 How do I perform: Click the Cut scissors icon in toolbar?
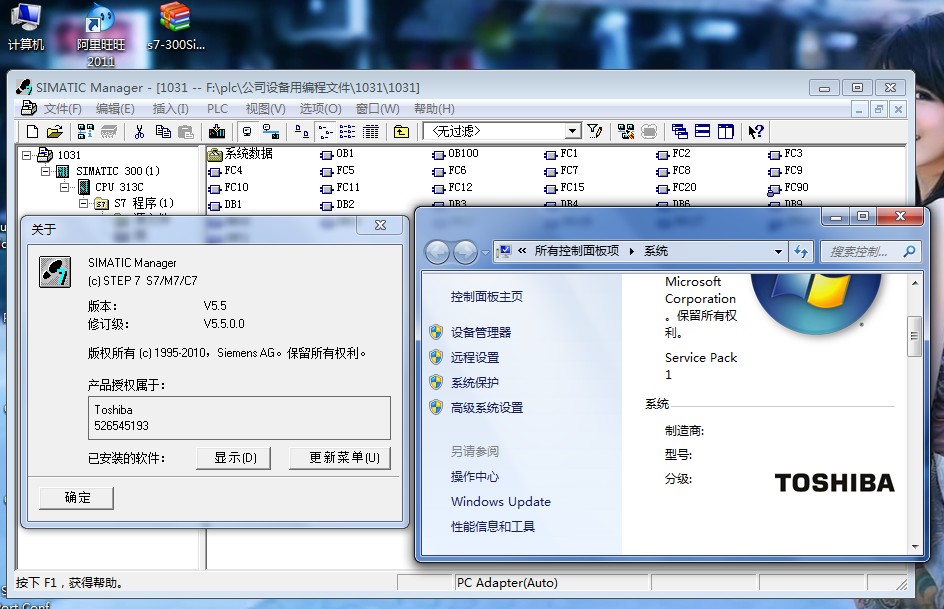tap(139, 131)
